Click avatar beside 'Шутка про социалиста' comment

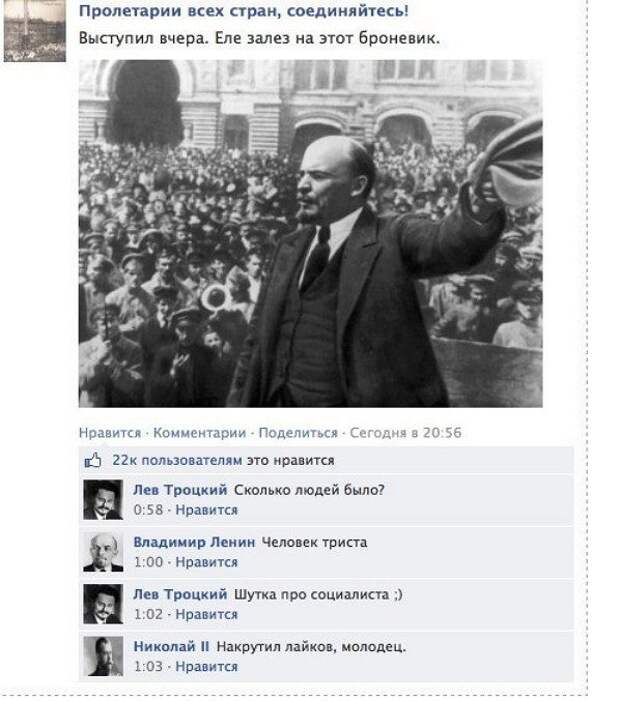click(x=103, y=604)
